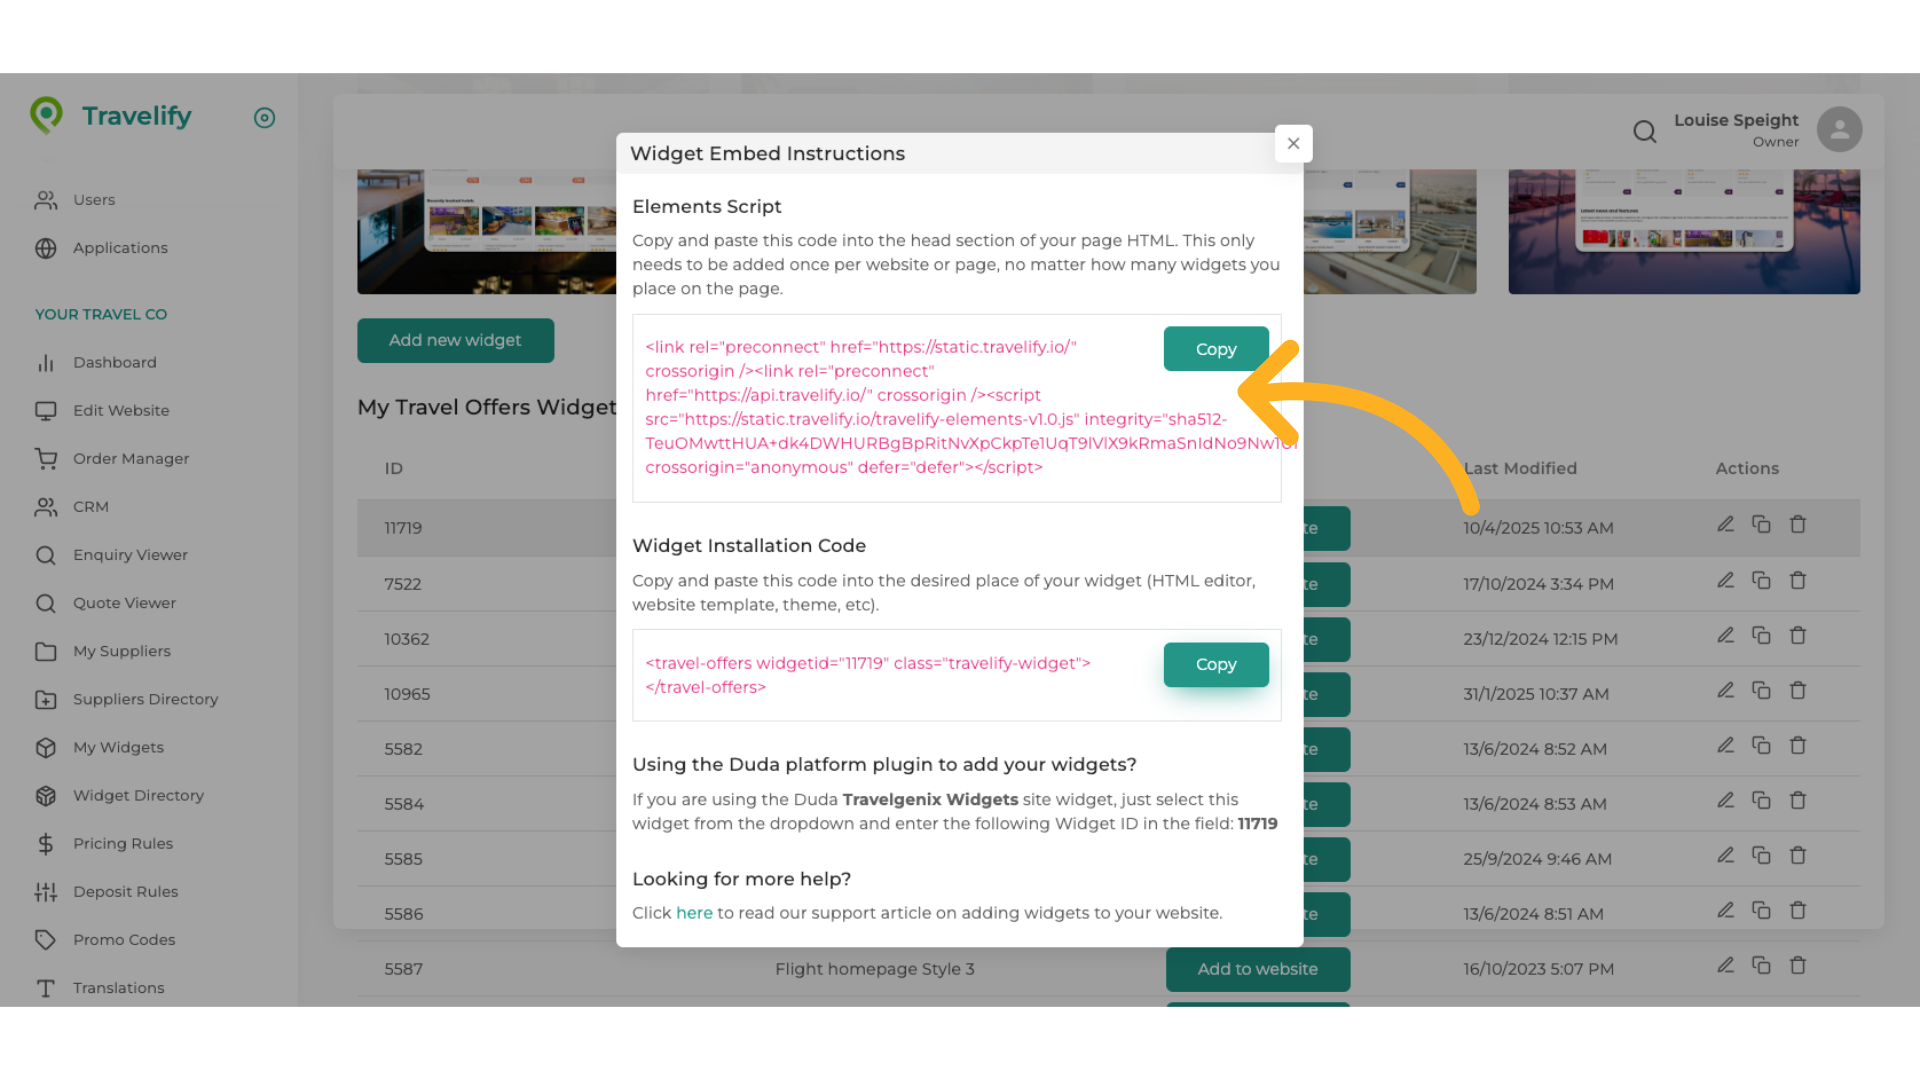The image size is (1920, 1080).
Task: Close the Widget Embed Instructions dialog
Action: (x=1293, y=143)
